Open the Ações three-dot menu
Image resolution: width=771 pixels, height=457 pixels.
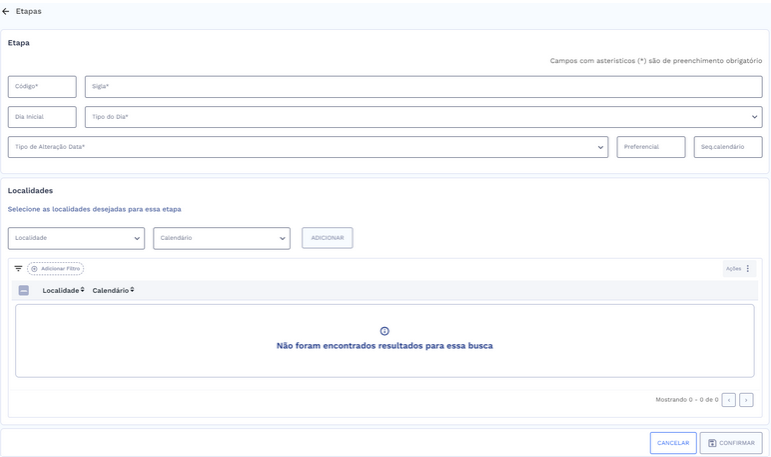pyautogui.click(x=748, y=269)
